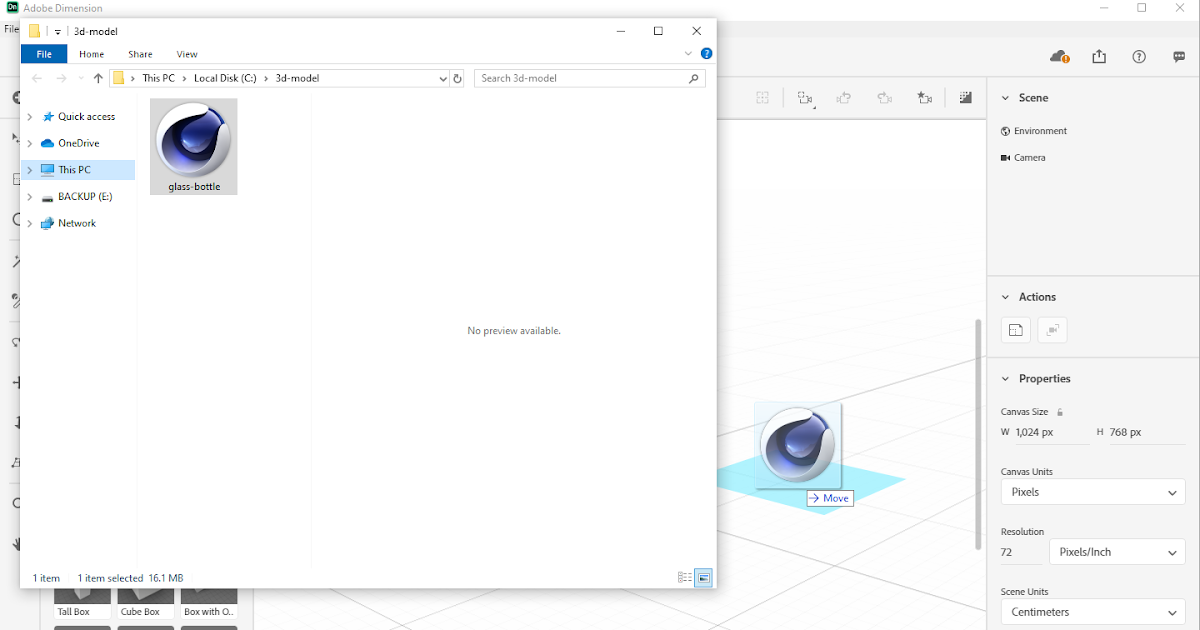Click the Explorer help icon
1200x630 pixels.
tap(706, 54)
